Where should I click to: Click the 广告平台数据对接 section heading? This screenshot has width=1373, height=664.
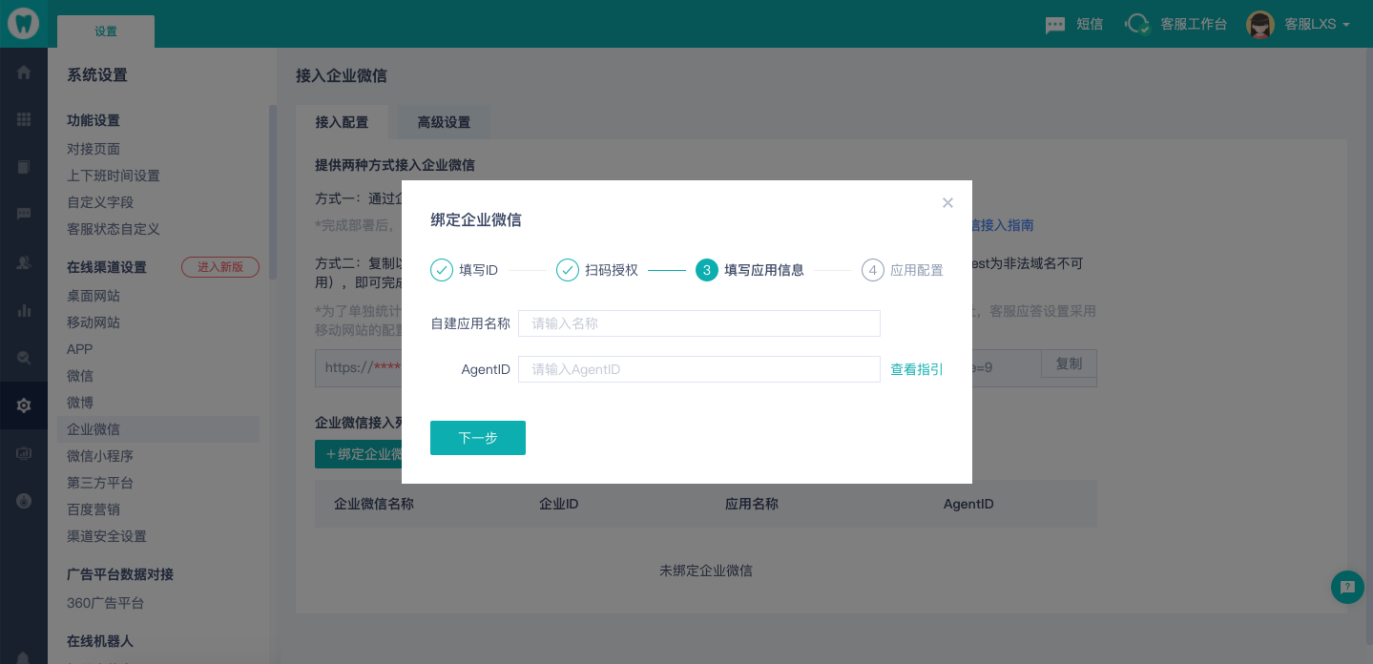pyautogui.click(x=120, y=574)
